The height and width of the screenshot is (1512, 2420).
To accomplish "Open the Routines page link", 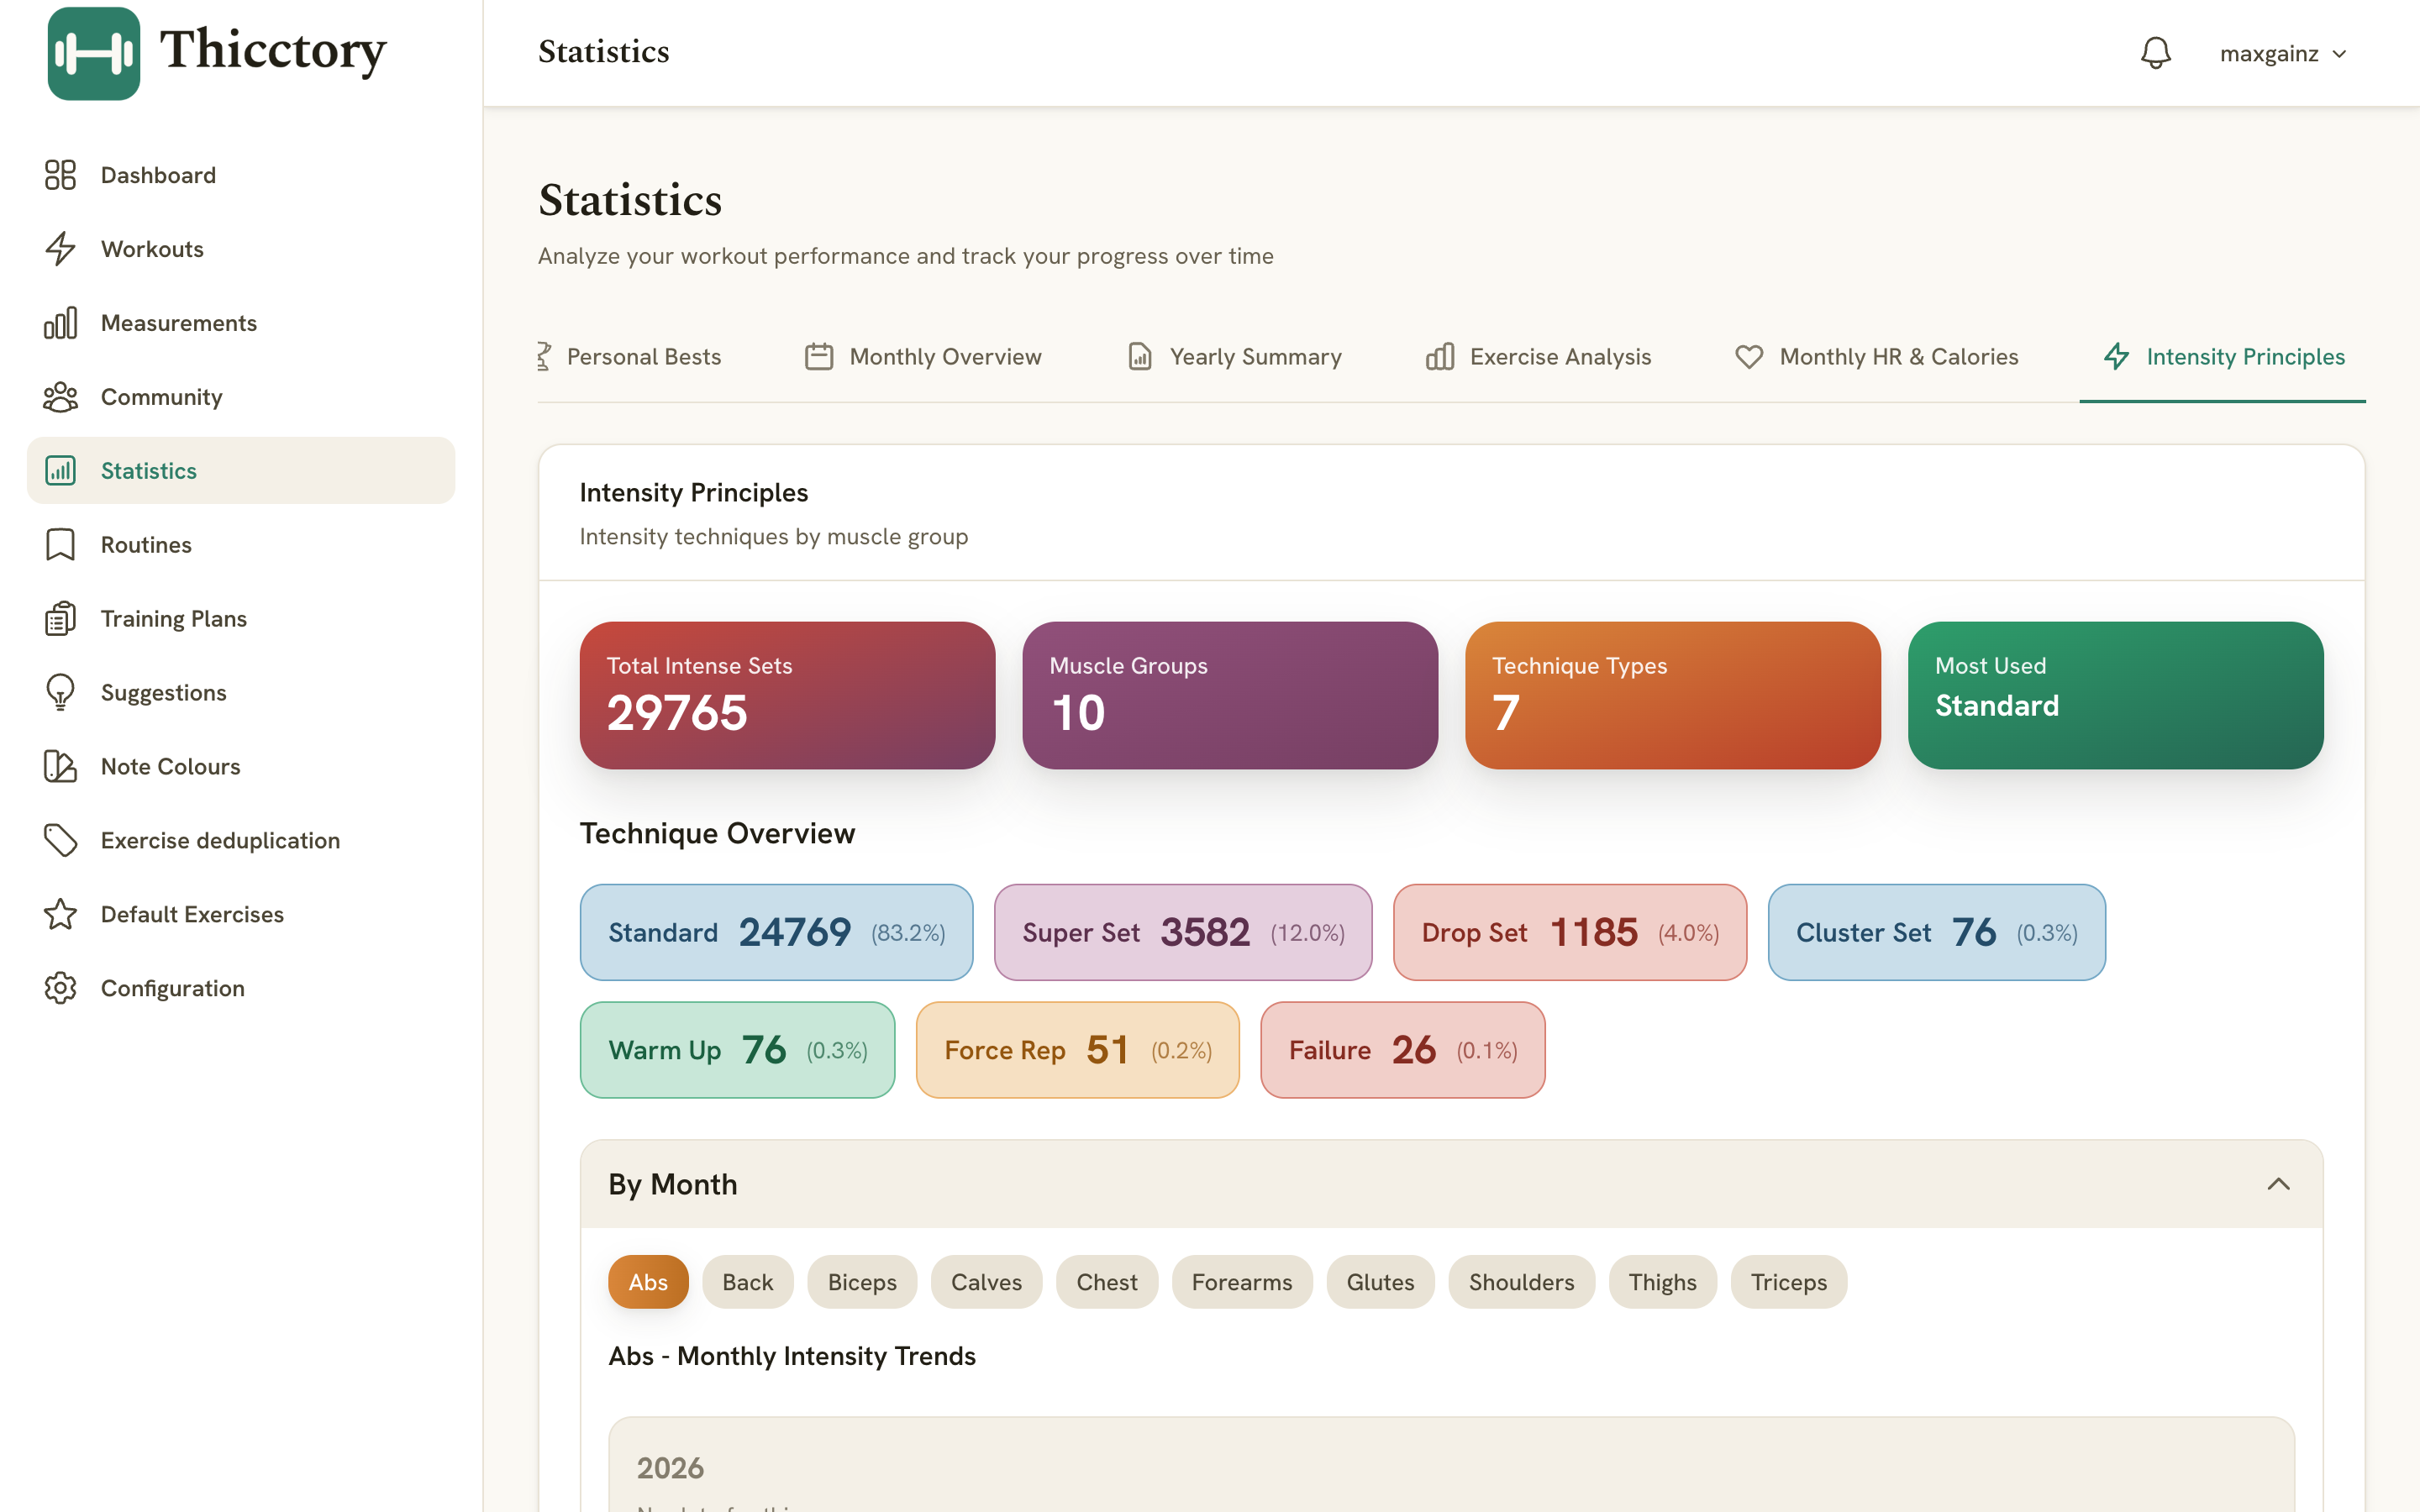I will [241, 545].
